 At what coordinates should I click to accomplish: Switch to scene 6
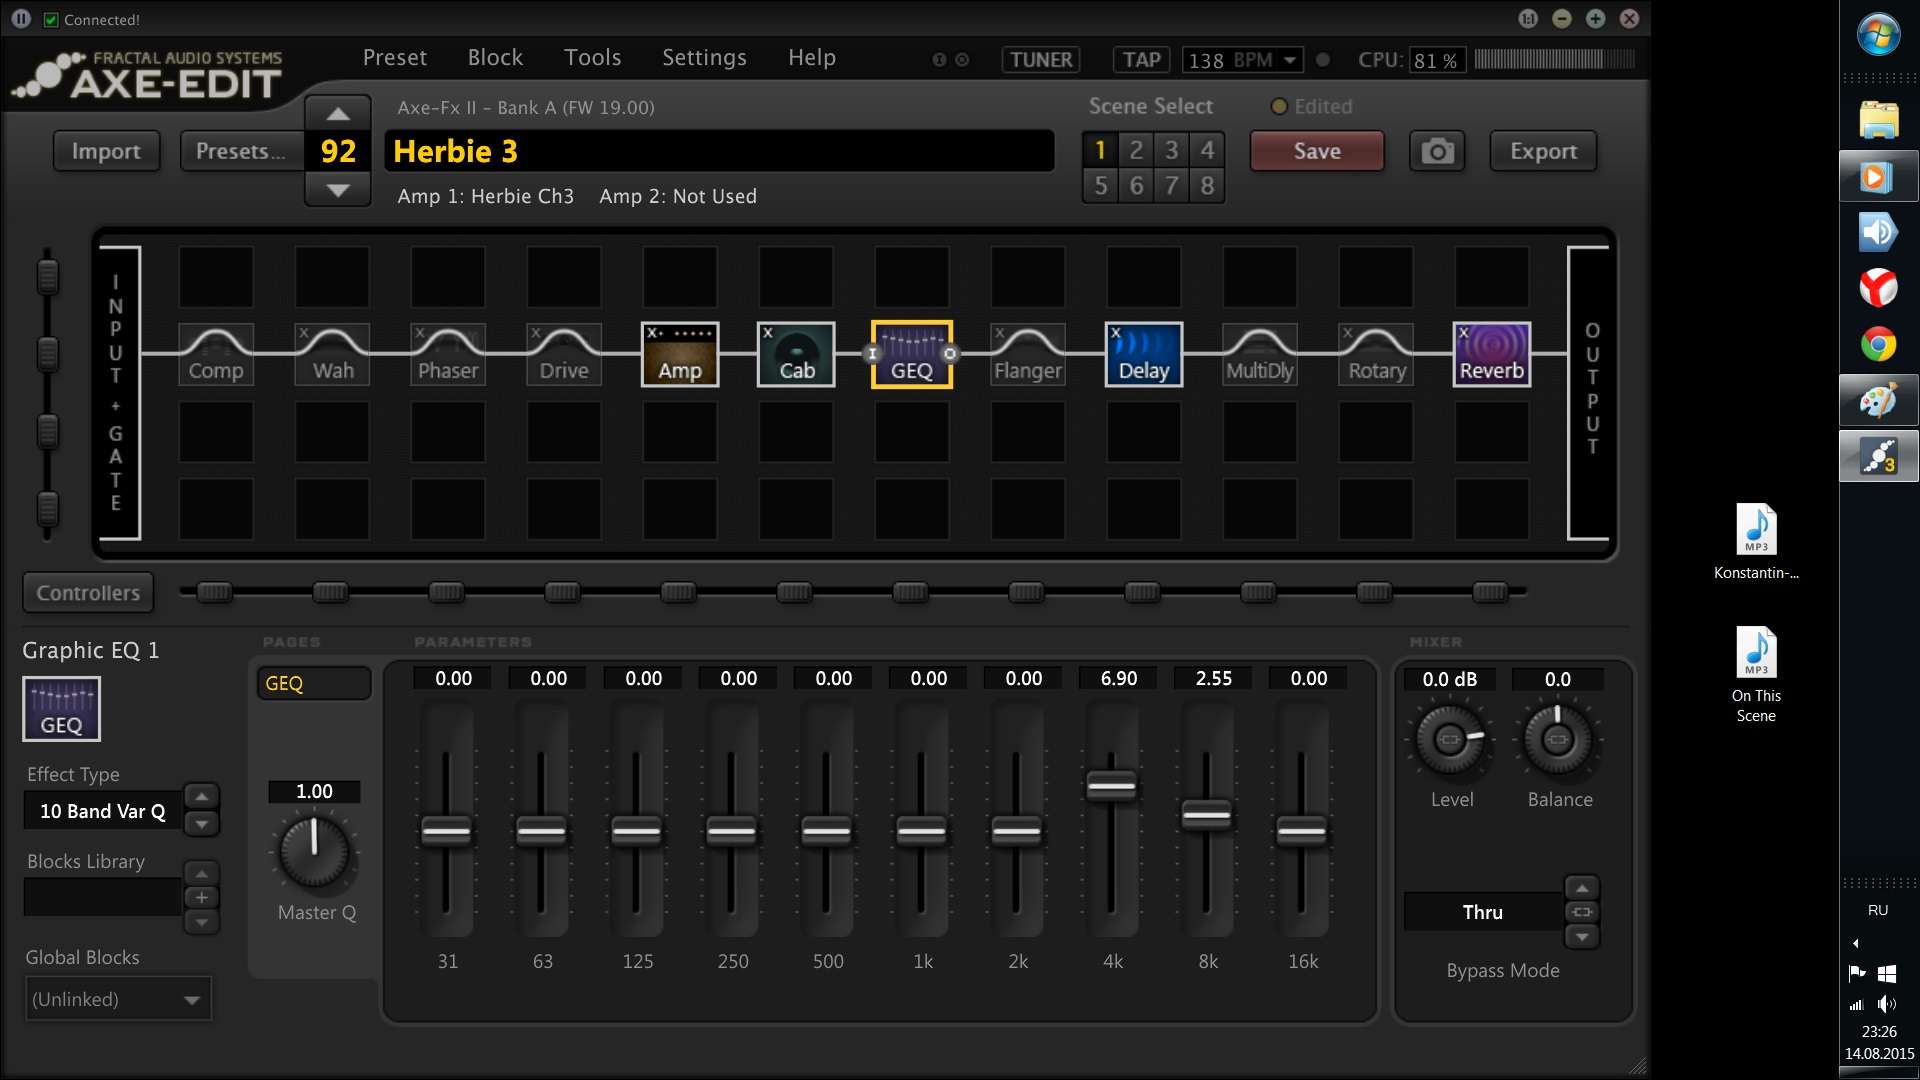tap(1136, 185)
